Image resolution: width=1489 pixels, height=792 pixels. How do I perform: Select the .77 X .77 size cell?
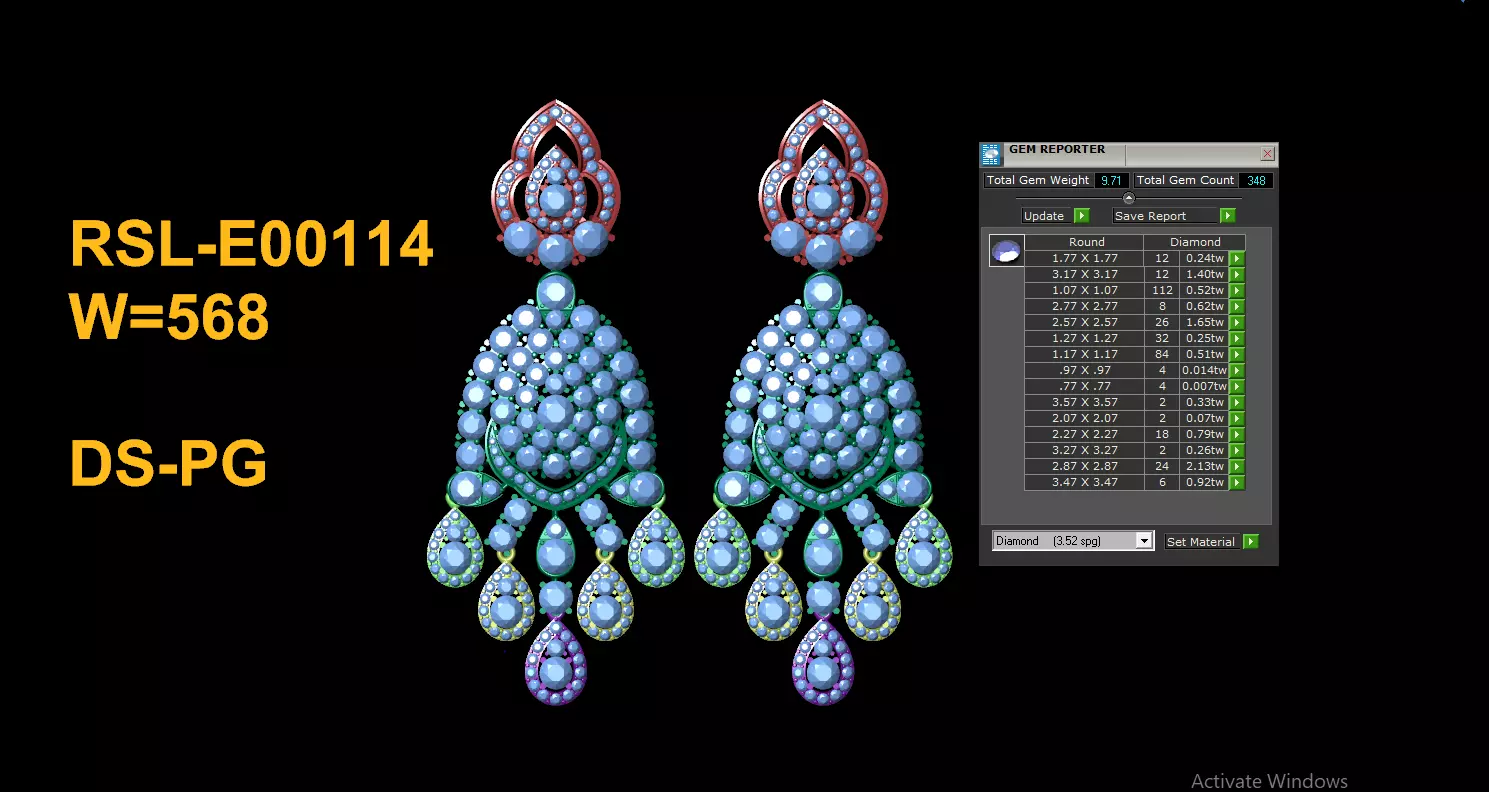click(x=1085, y=386)
